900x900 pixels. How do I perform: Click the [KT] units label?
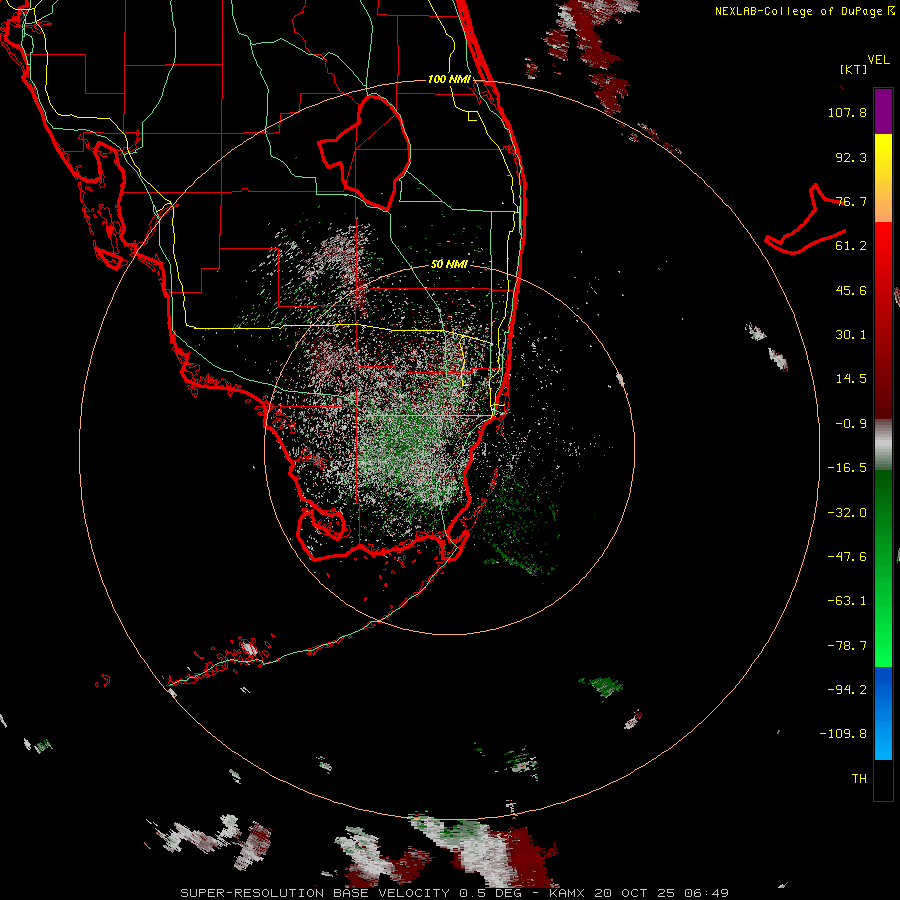[x=854, y=69]
